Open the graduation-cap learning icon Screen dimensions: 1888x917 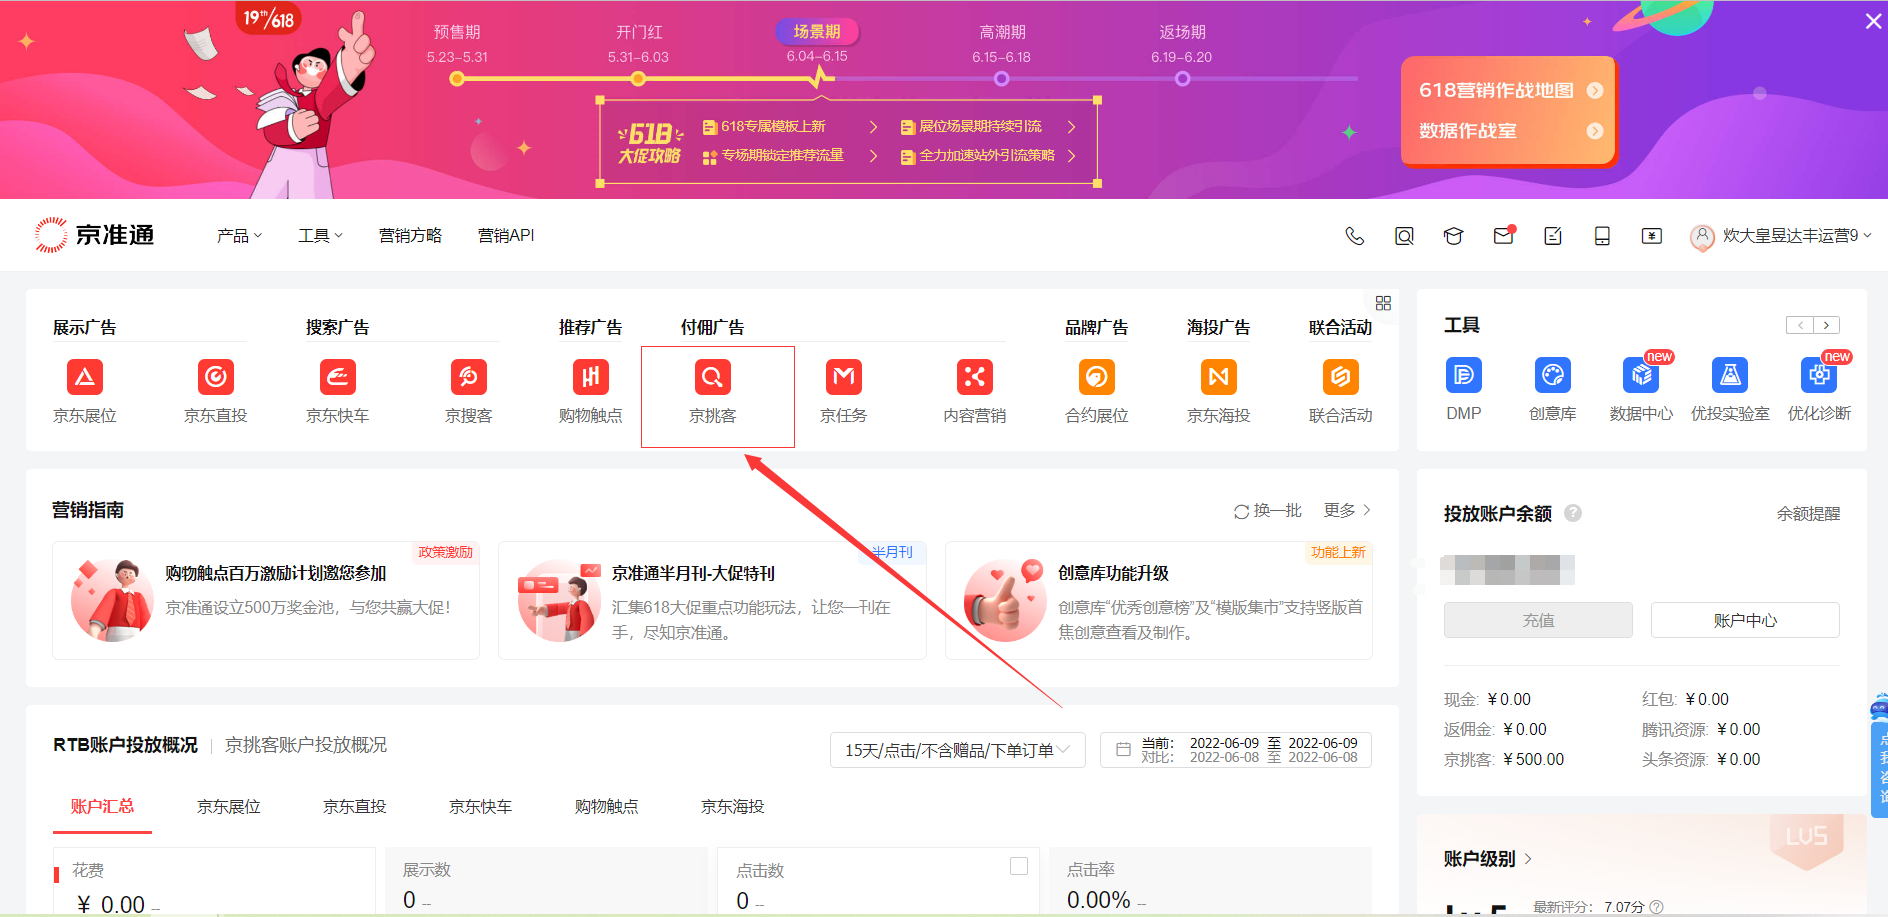pyautogui.click(x=1454, y=236)
